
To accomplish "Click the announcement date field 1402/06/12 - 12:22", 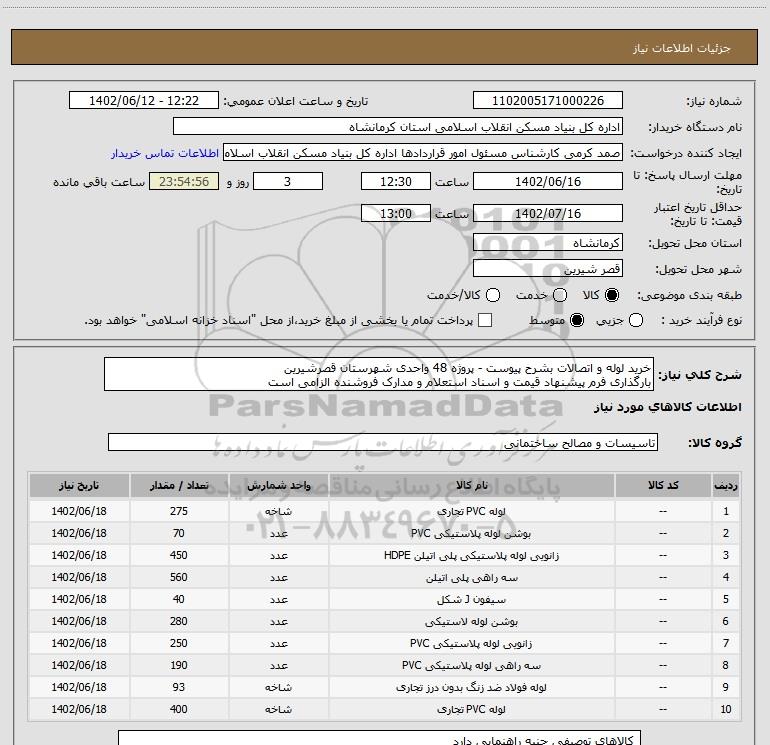I will 144,101.
